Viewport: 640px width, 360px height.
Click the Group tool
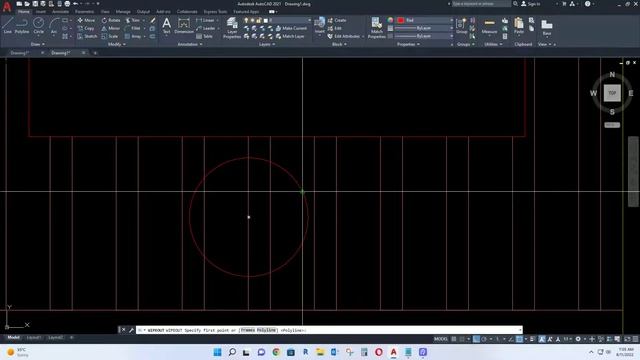[x=461, y=26]
